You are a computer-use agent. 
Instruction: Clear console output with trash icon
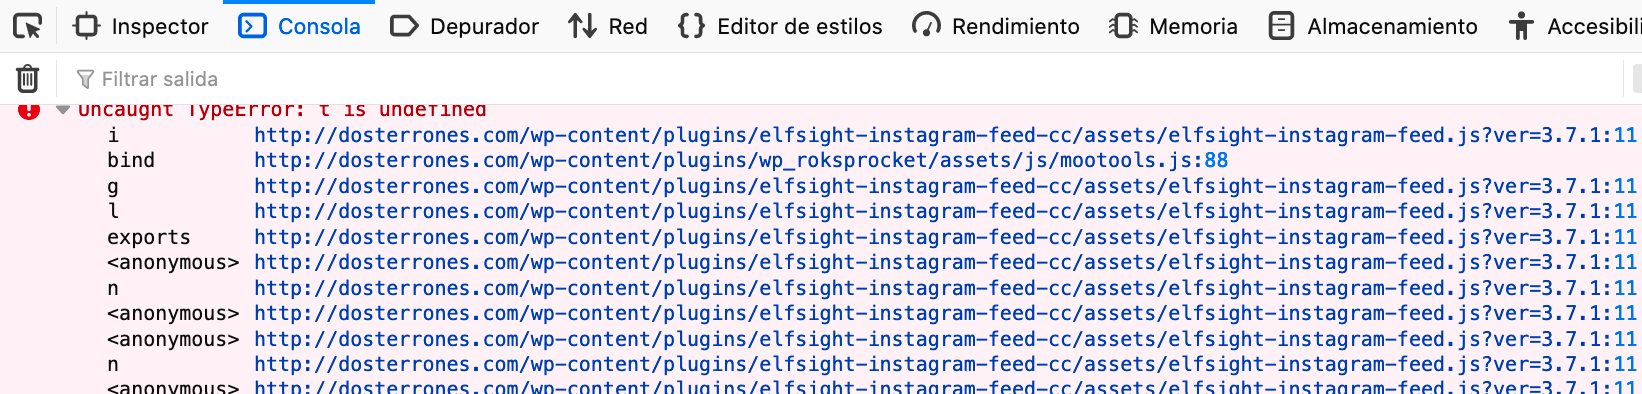pos(28,78)
